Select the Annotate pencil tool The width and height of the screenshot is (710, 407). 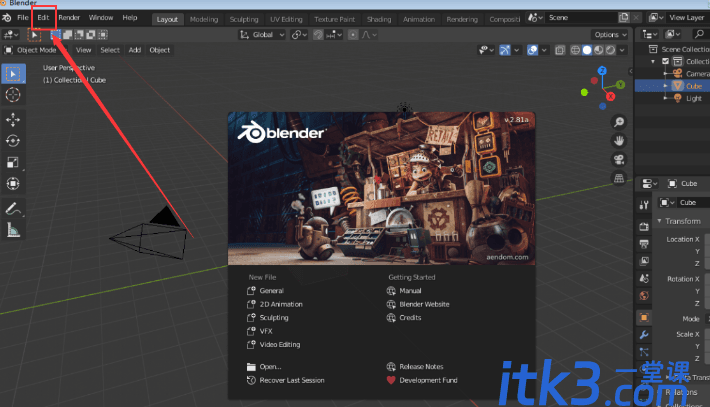13,209
